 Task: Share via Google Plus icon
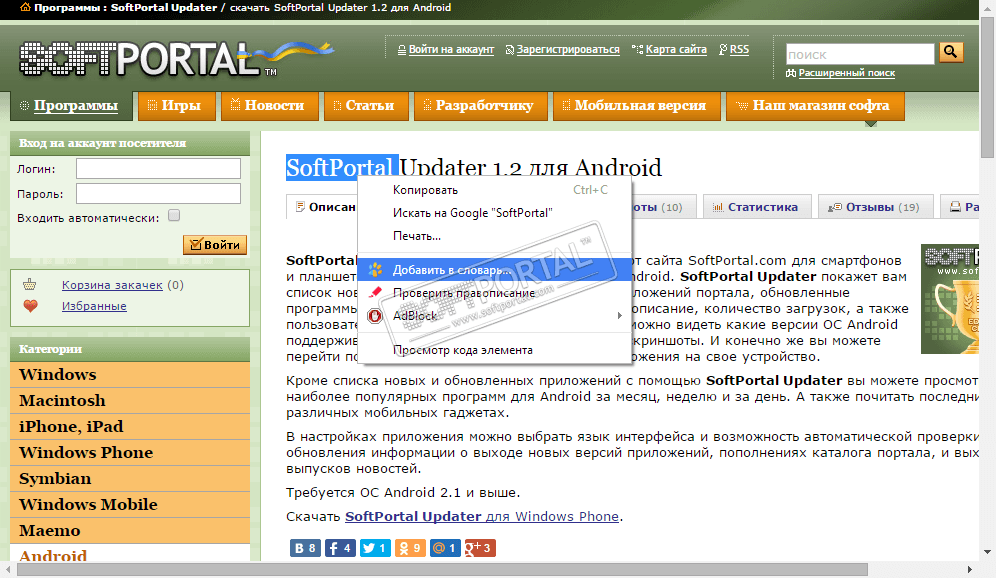[x=480, y=548]
